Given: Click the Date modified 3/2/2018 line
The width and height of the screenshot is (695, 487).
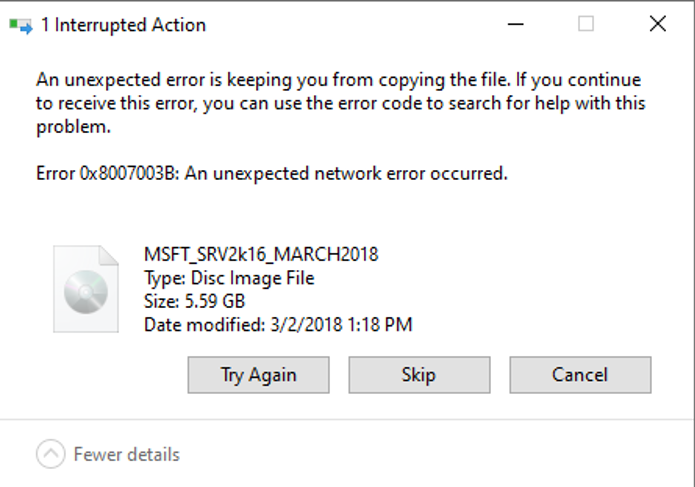Looking at the screenshot, I should coord(278,325).
